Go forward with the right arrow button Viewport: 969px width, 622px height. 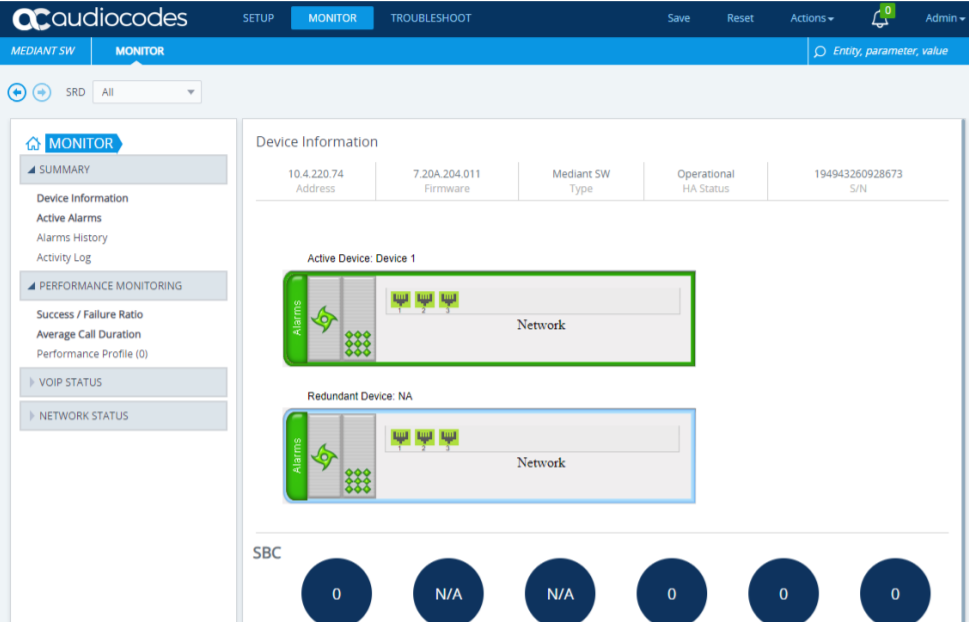42,92
